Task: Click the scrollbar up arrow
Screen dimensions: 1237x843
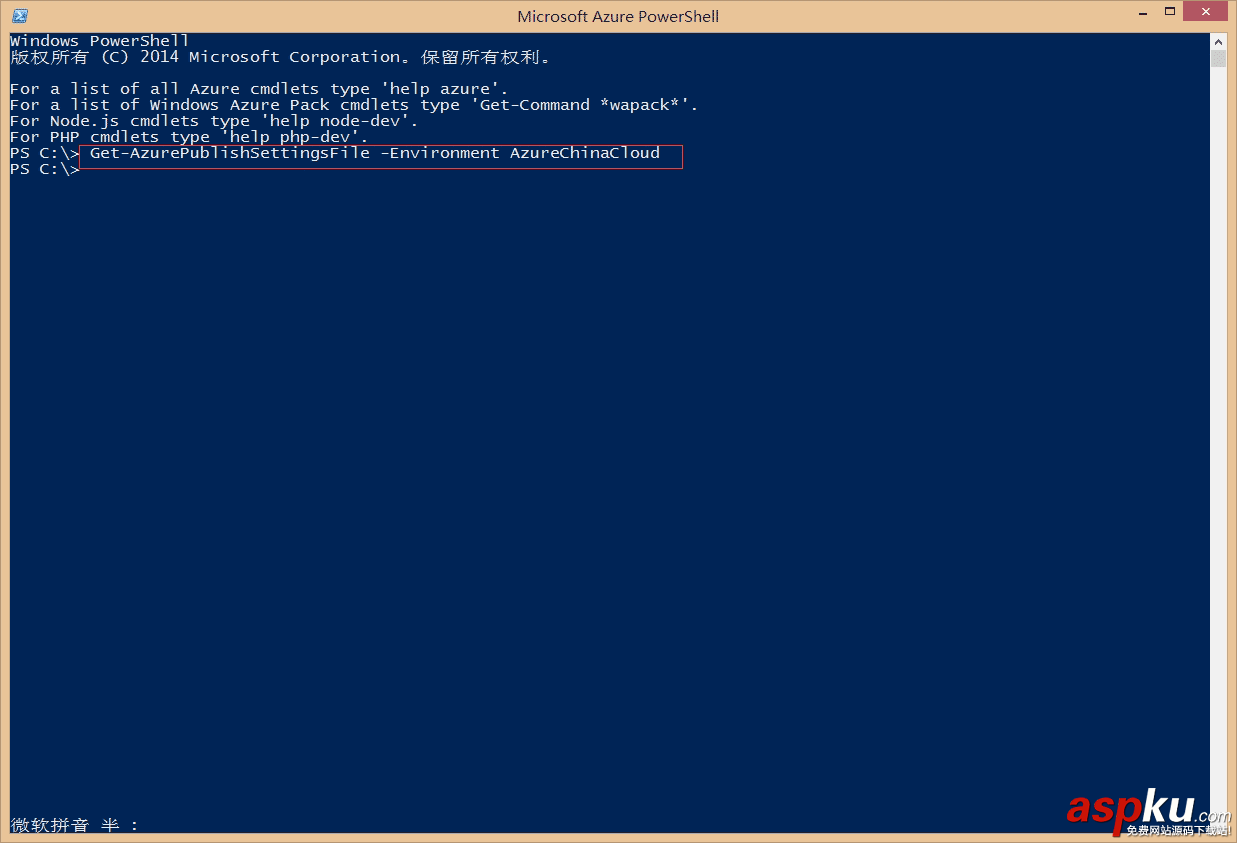Action: click(x=1218, y=41)
